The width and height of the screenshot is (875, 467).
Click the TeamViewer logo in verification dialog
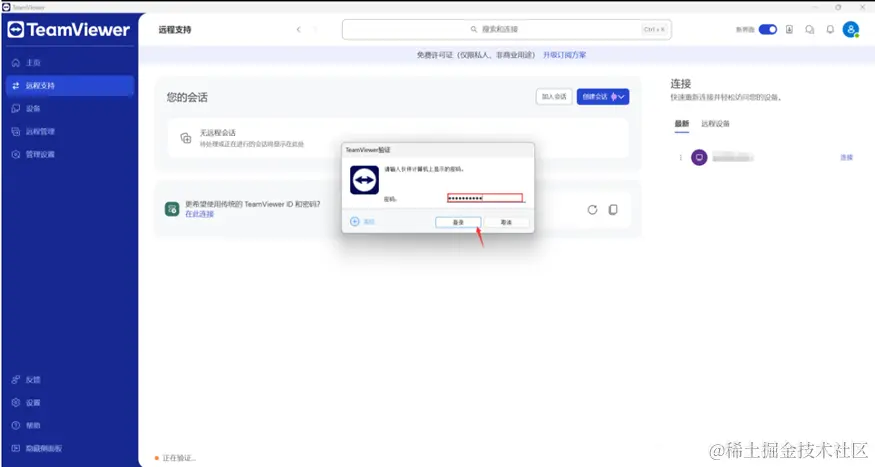[364, 180]
